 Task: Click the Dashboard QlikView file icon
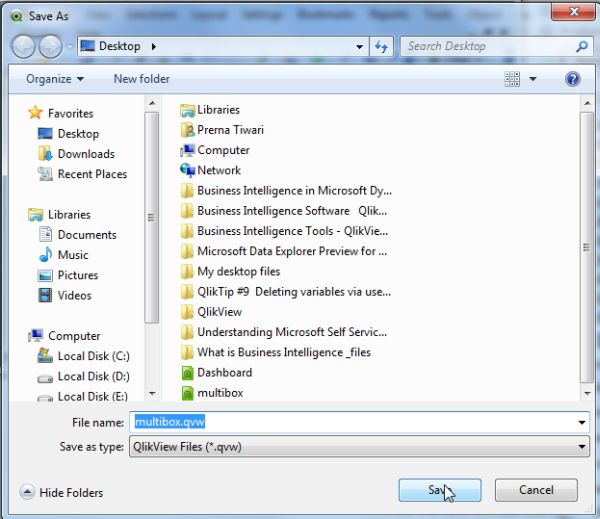click(x=188, y=373)
